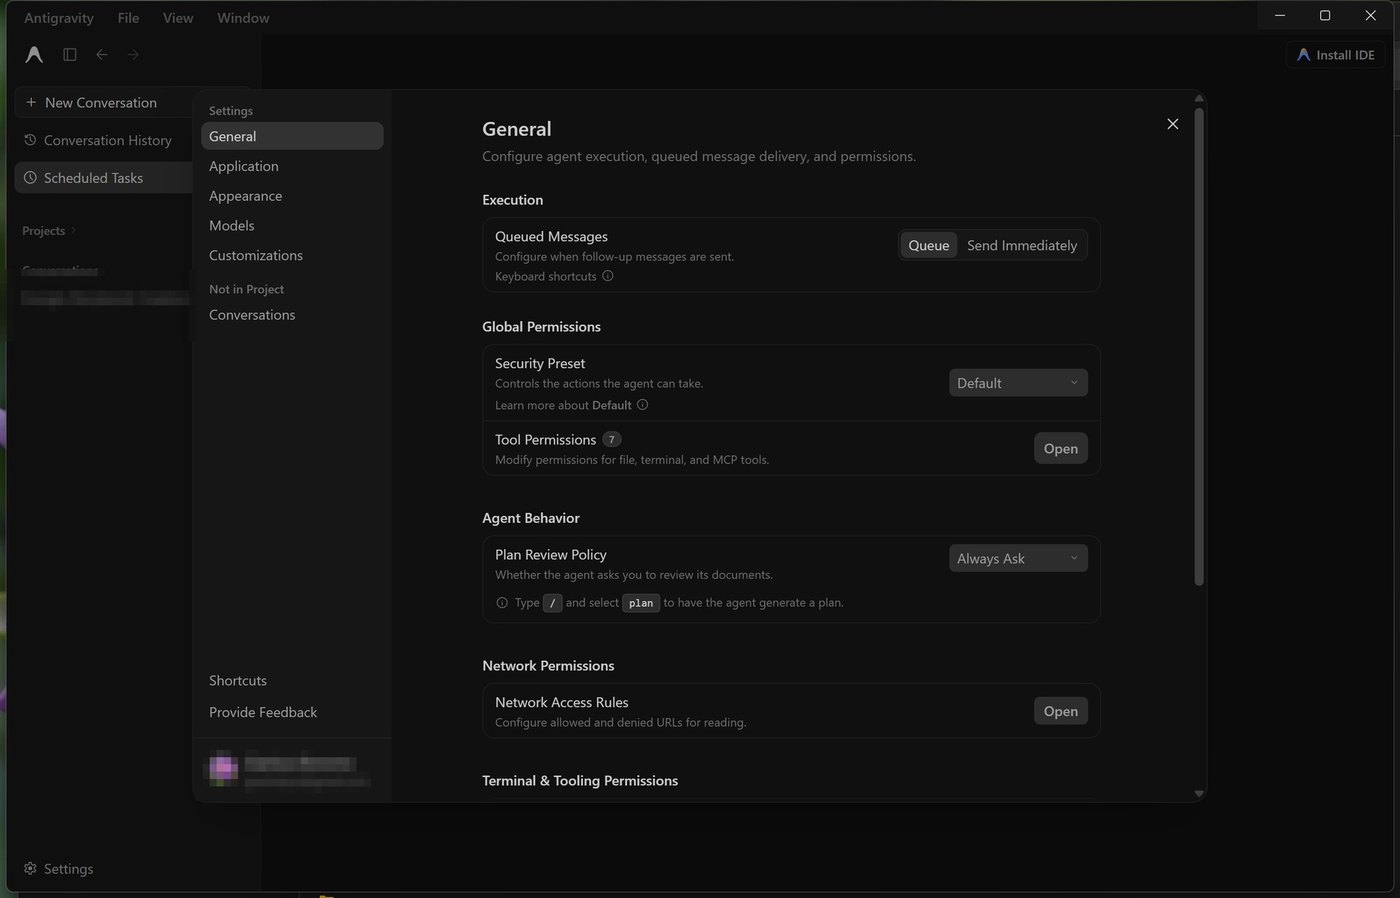The image size is (1400, 898).
Task: Switch to Application settings
Action: click(292, 166)
